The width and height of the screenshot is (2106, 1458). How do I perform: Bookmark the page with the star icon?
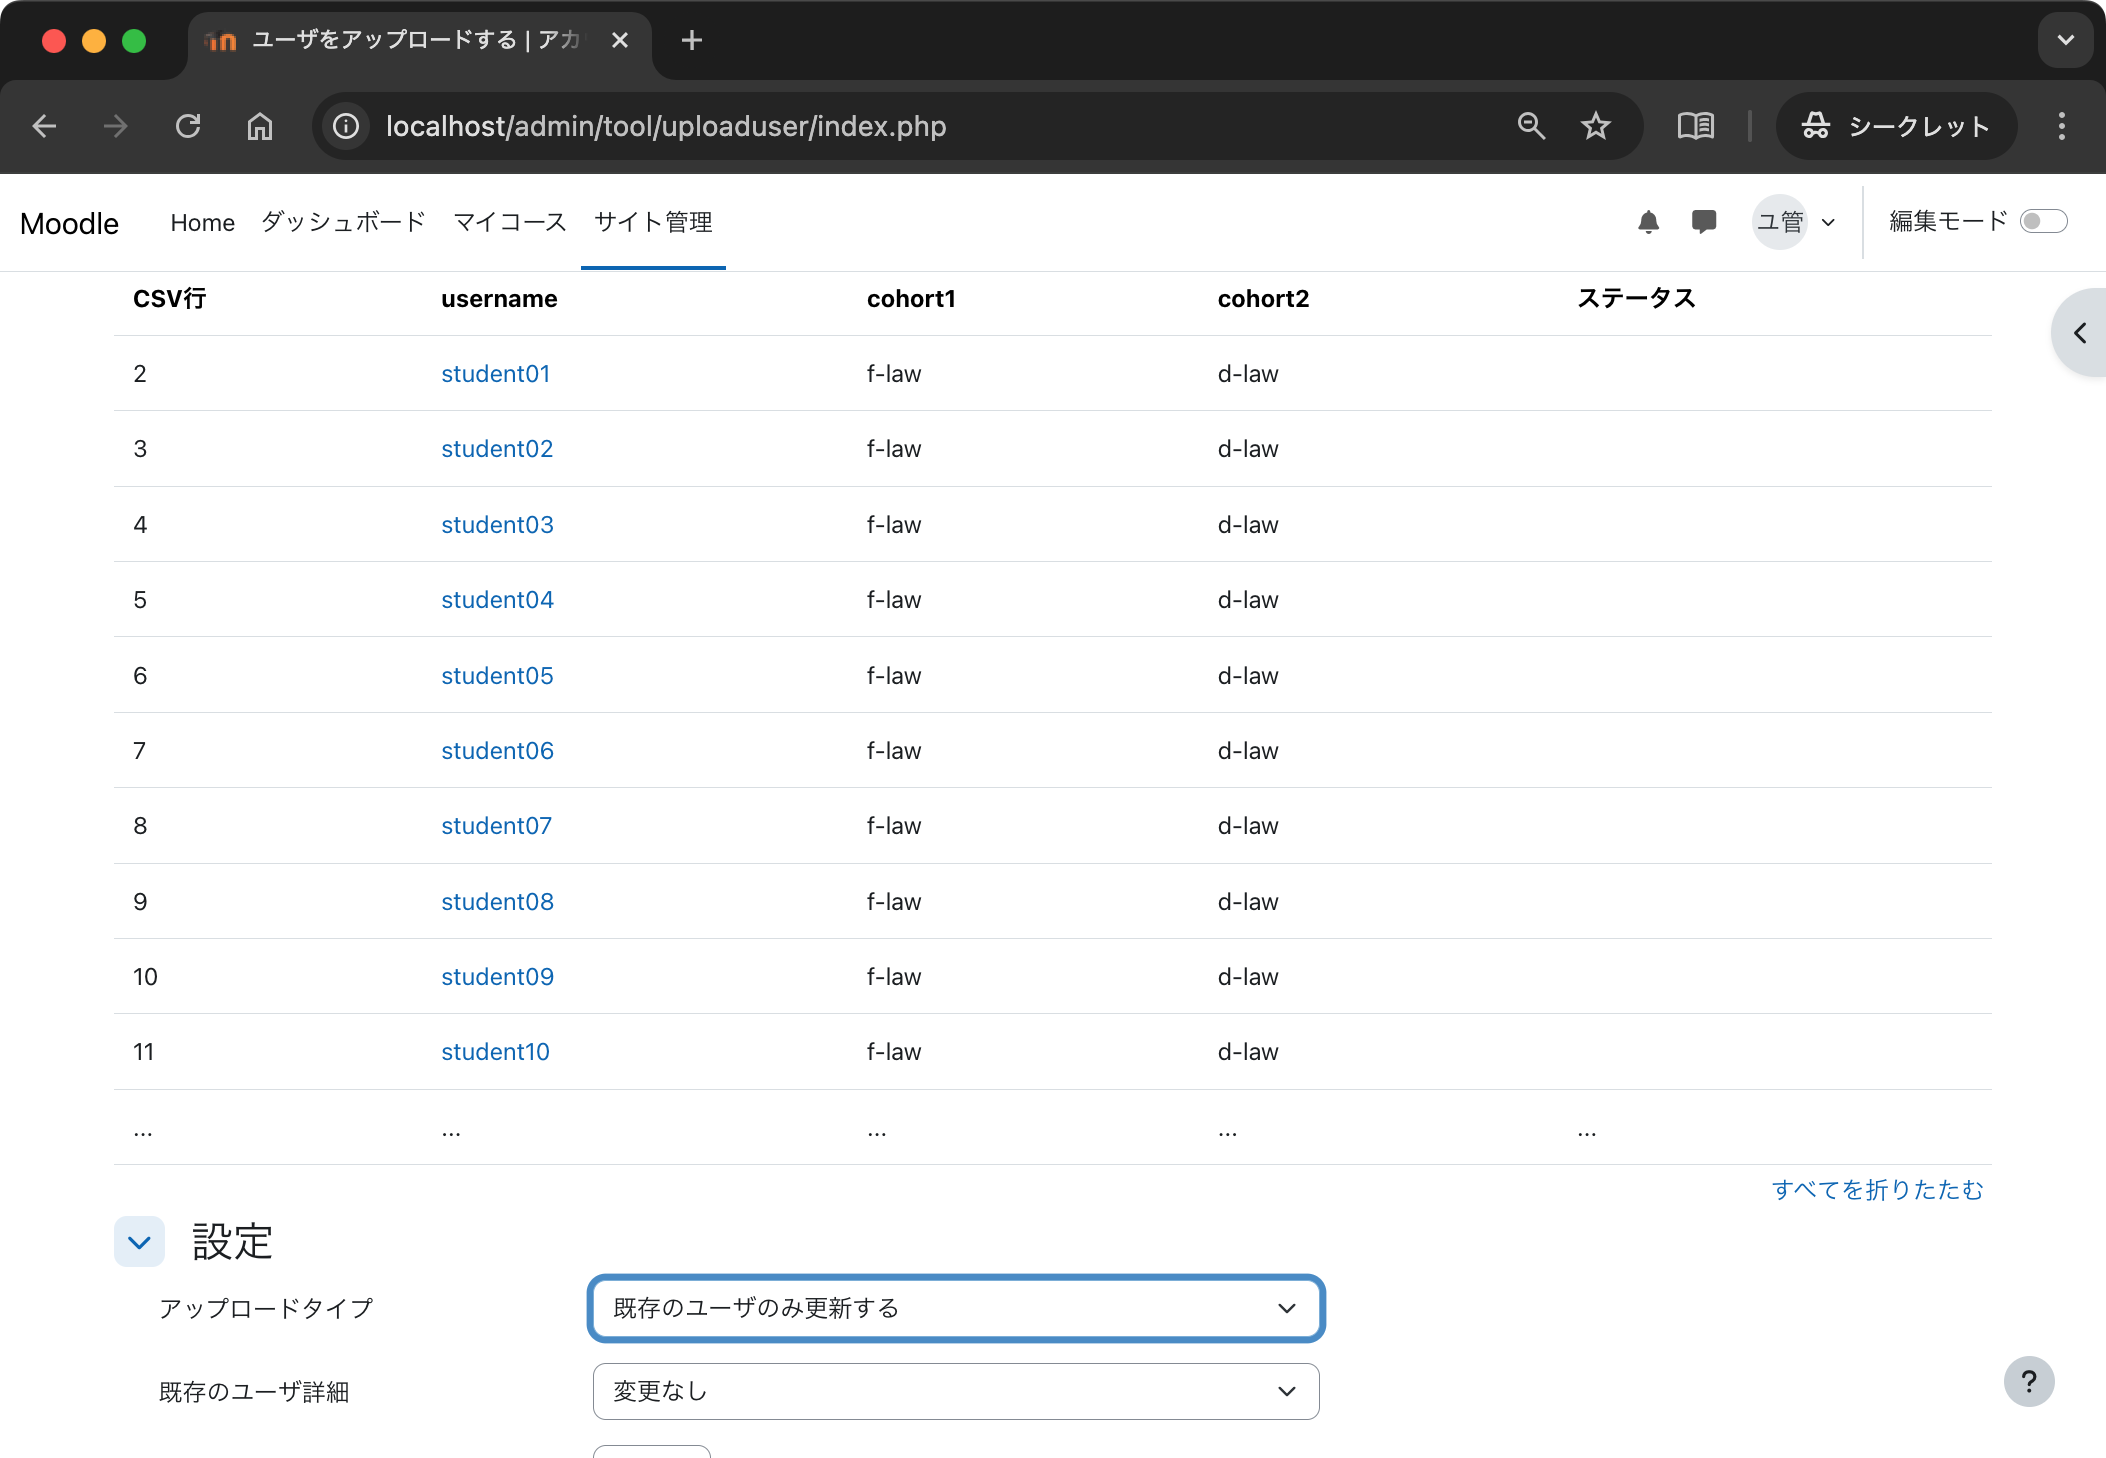pyautogui.click(x=1595, y=126)
